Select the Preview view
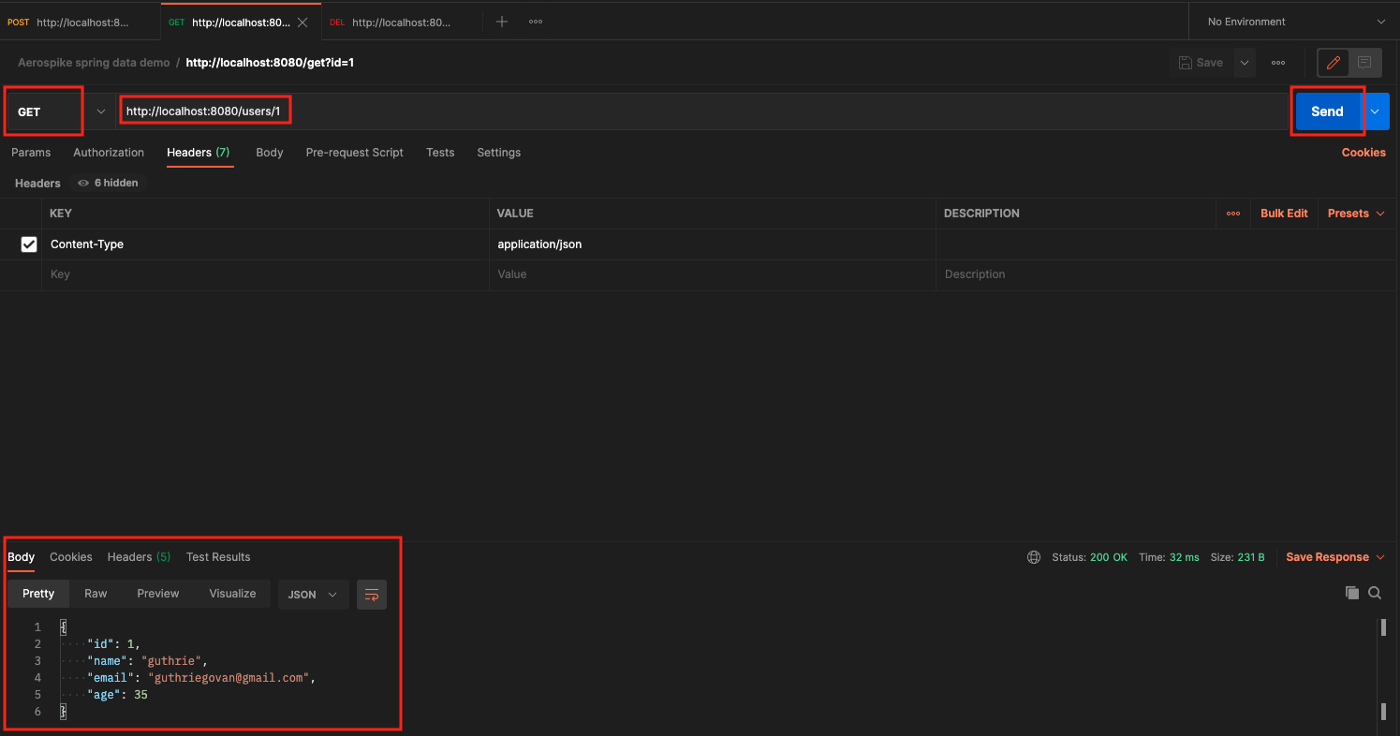Image resolution: width=1400 pixels, height=736 pixels. (158, 593)
